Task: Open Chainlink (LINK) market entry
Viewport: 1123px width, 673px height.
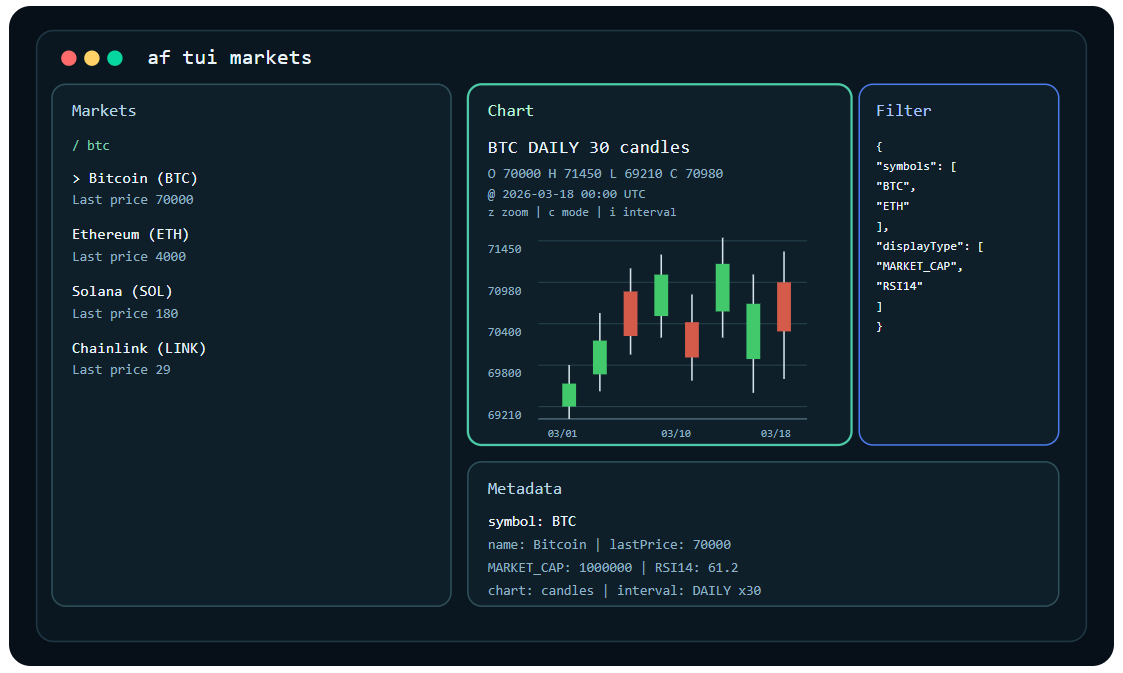Action: click(x=139, y=349)
